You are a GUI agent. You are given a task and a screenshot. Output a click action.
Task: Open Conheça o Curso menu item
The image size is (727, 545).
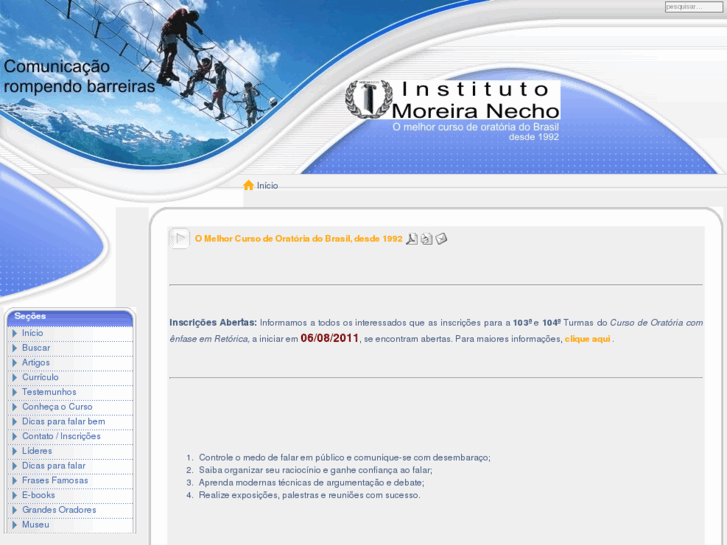57,407
